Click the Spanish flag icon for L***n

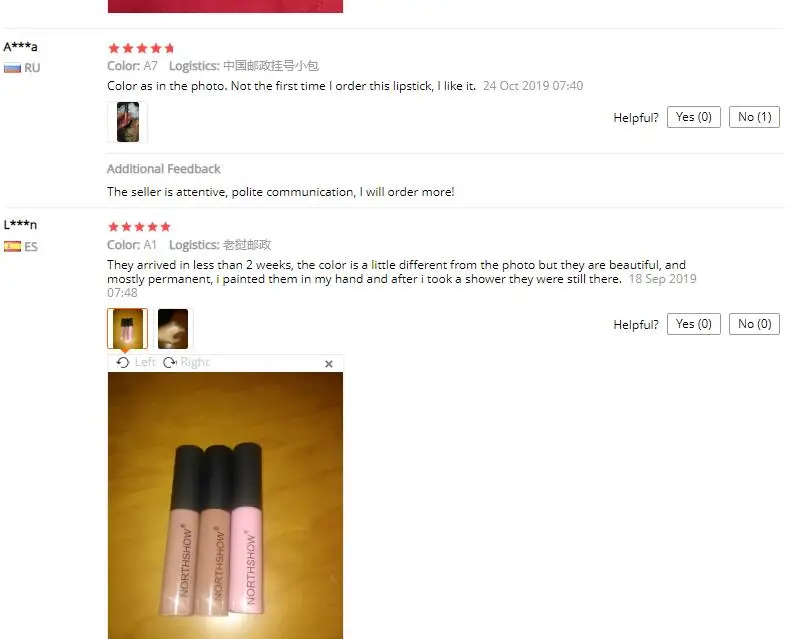click(x=12, y=247)
